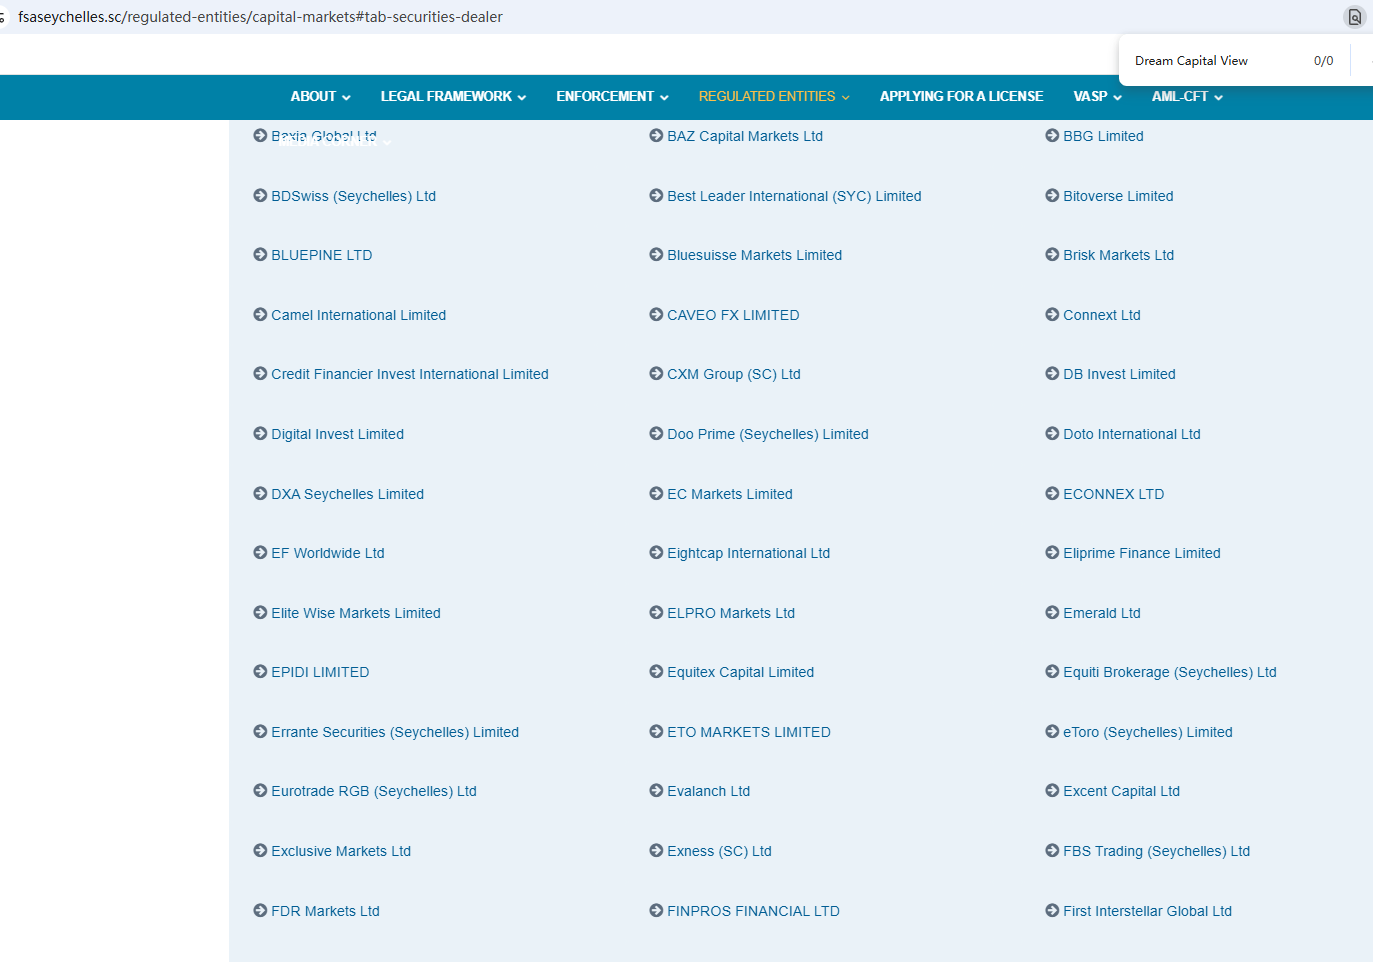Open Equiti Brokerage (Seychelles) Ltd link
This screenshot has width=1373, height=962.
point(1170,672)
